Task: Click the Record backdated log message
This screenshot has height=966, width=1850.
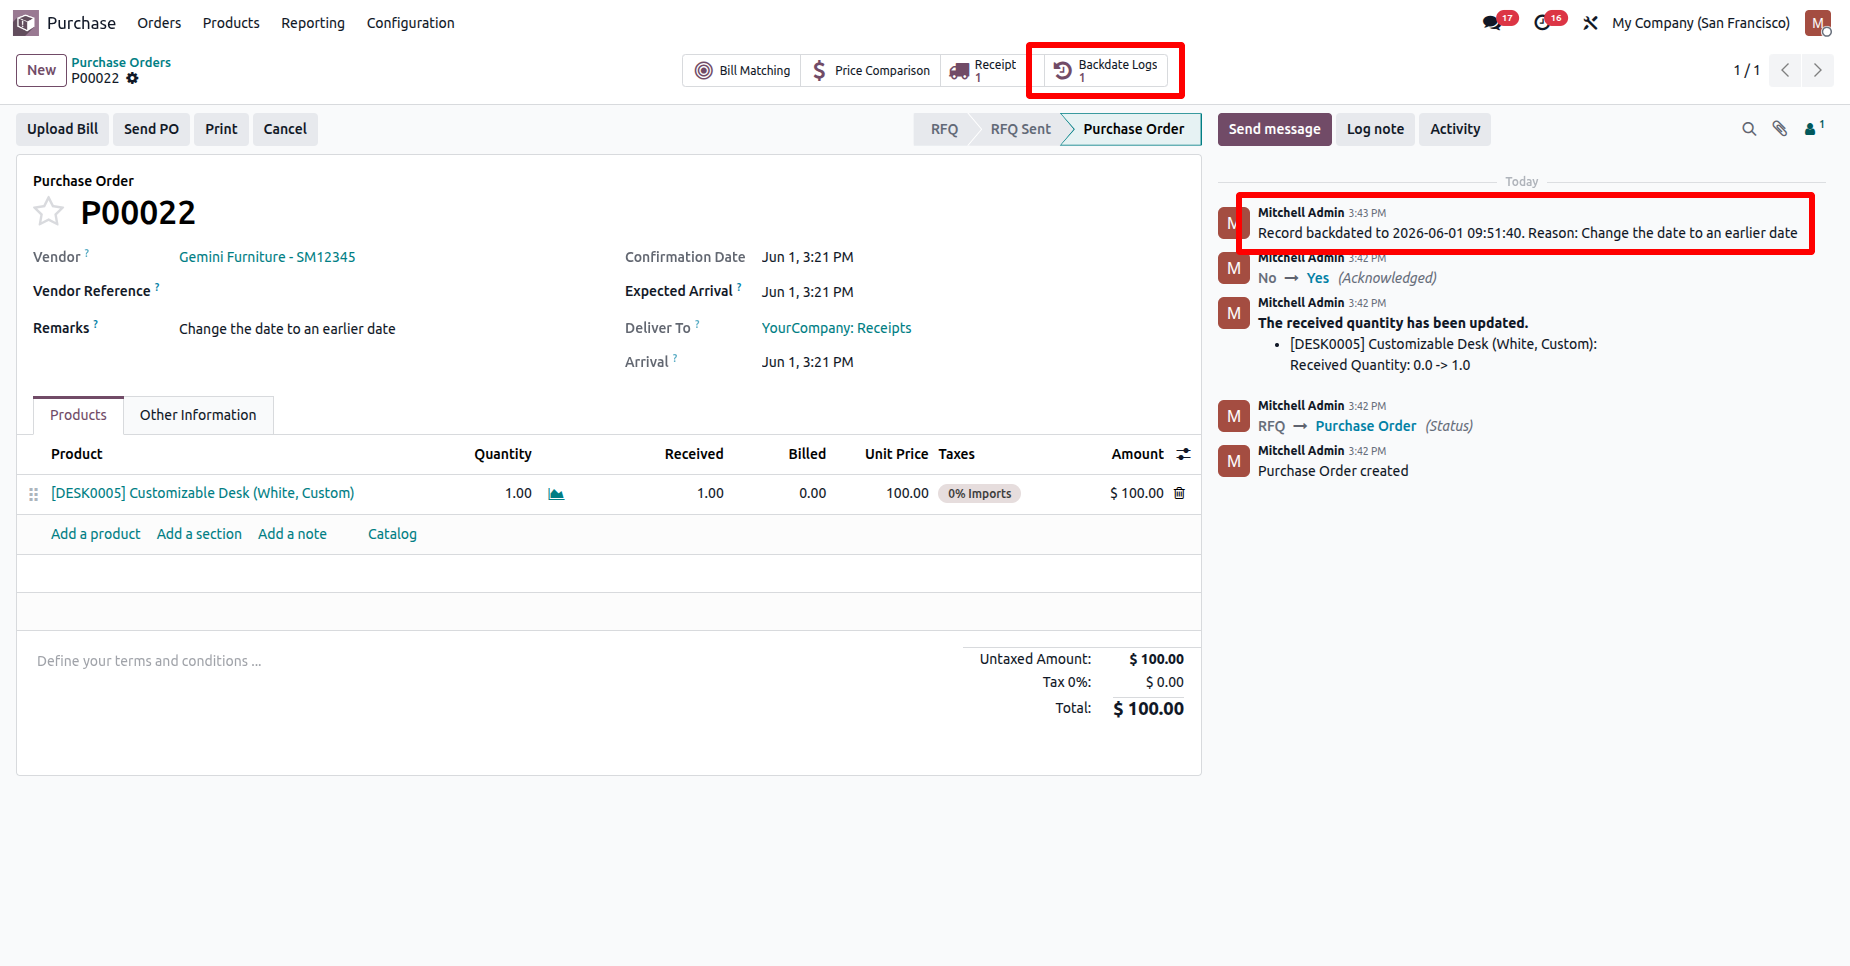Action: click(1527, 233)
